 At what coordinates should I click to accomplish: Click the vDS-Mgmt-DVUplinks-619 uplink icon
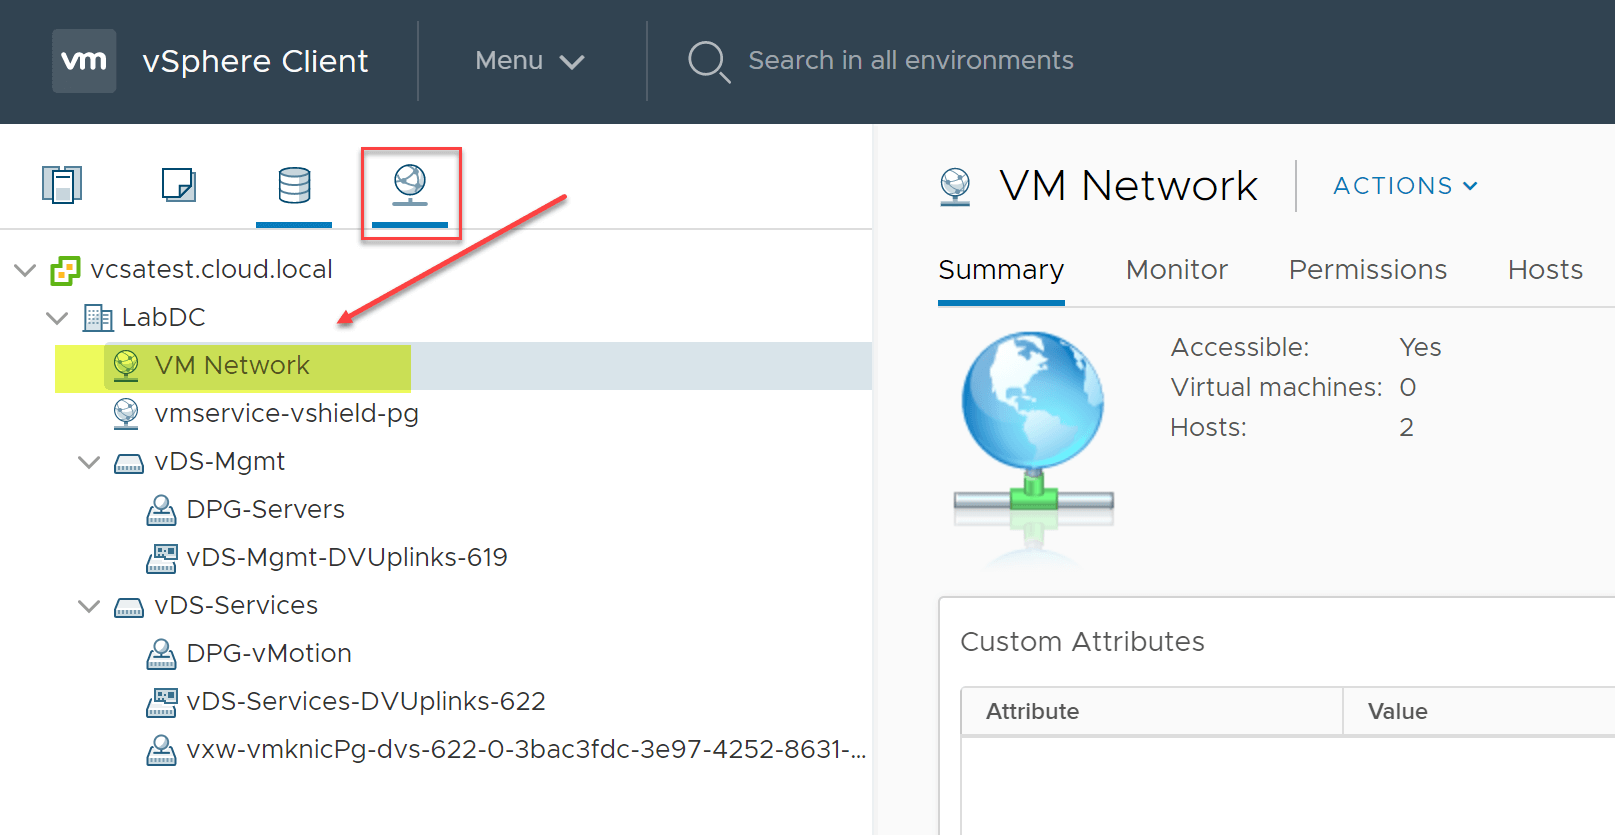(161, 558)
